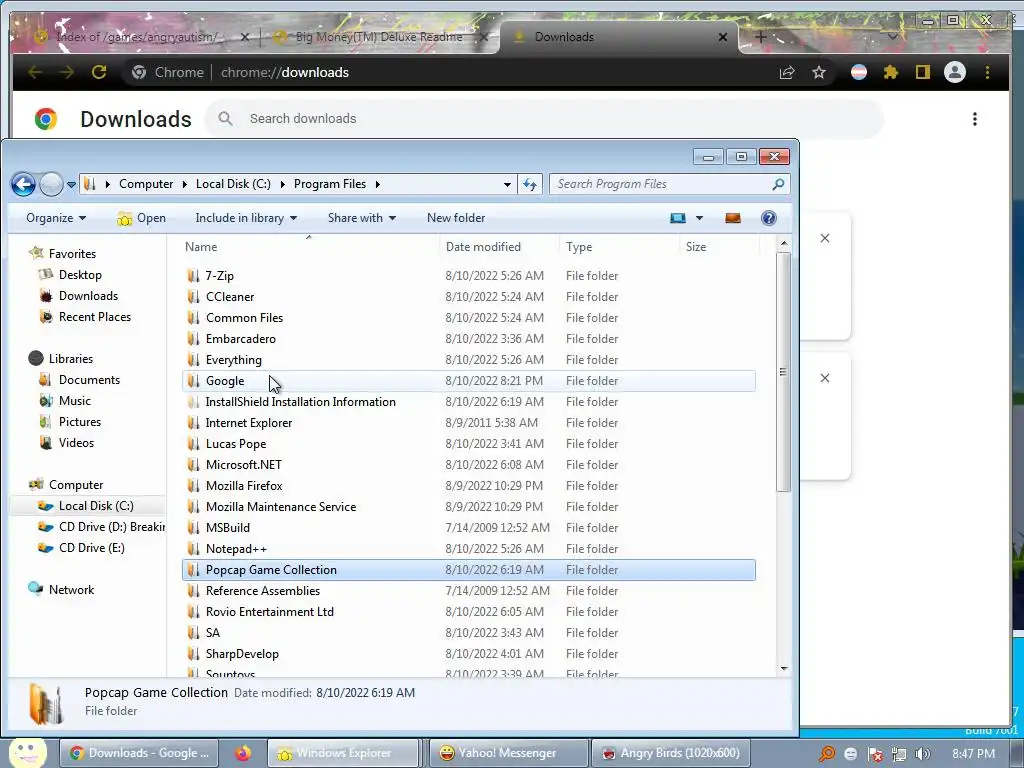Expand Share with dropdown

(362, 218)
